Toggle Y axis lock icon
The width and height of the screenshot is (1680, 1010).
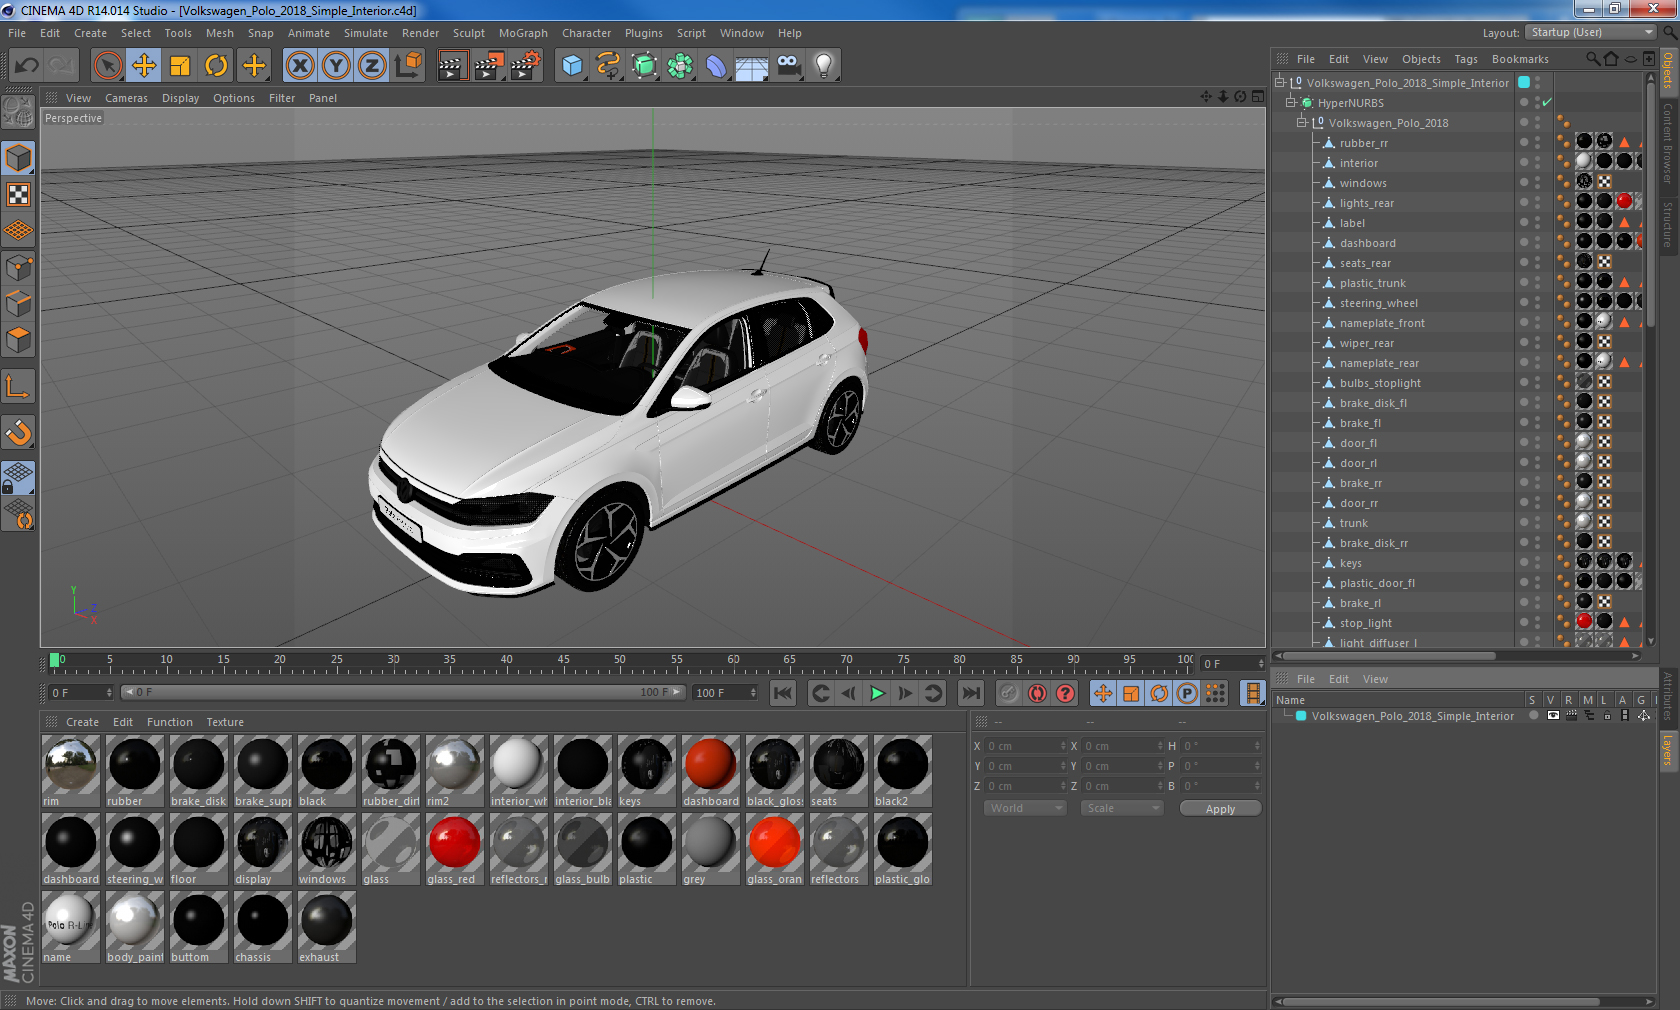(x=336, y=66)
